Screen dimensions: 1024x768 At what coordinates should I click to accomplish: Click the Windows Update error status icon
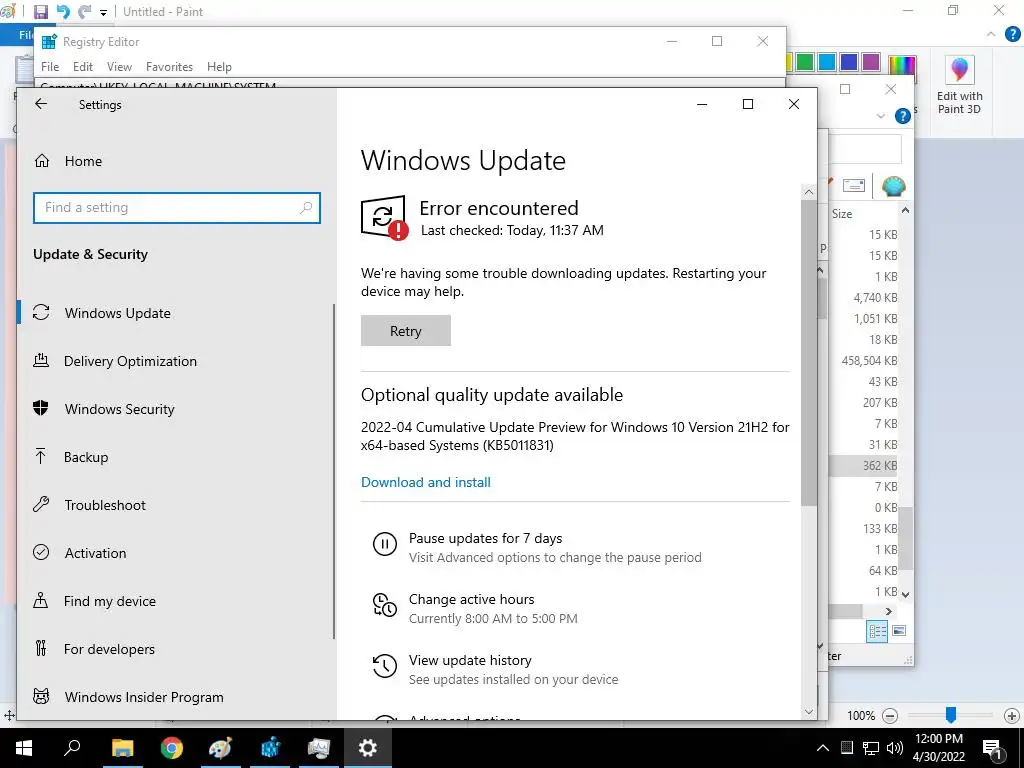(384, 217)
